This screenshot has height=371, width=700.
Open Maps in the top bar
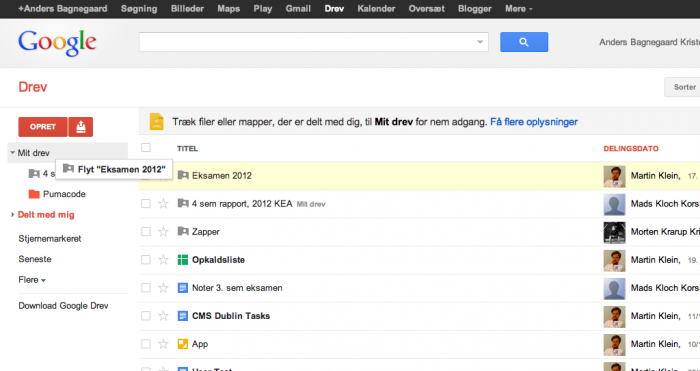229,8
